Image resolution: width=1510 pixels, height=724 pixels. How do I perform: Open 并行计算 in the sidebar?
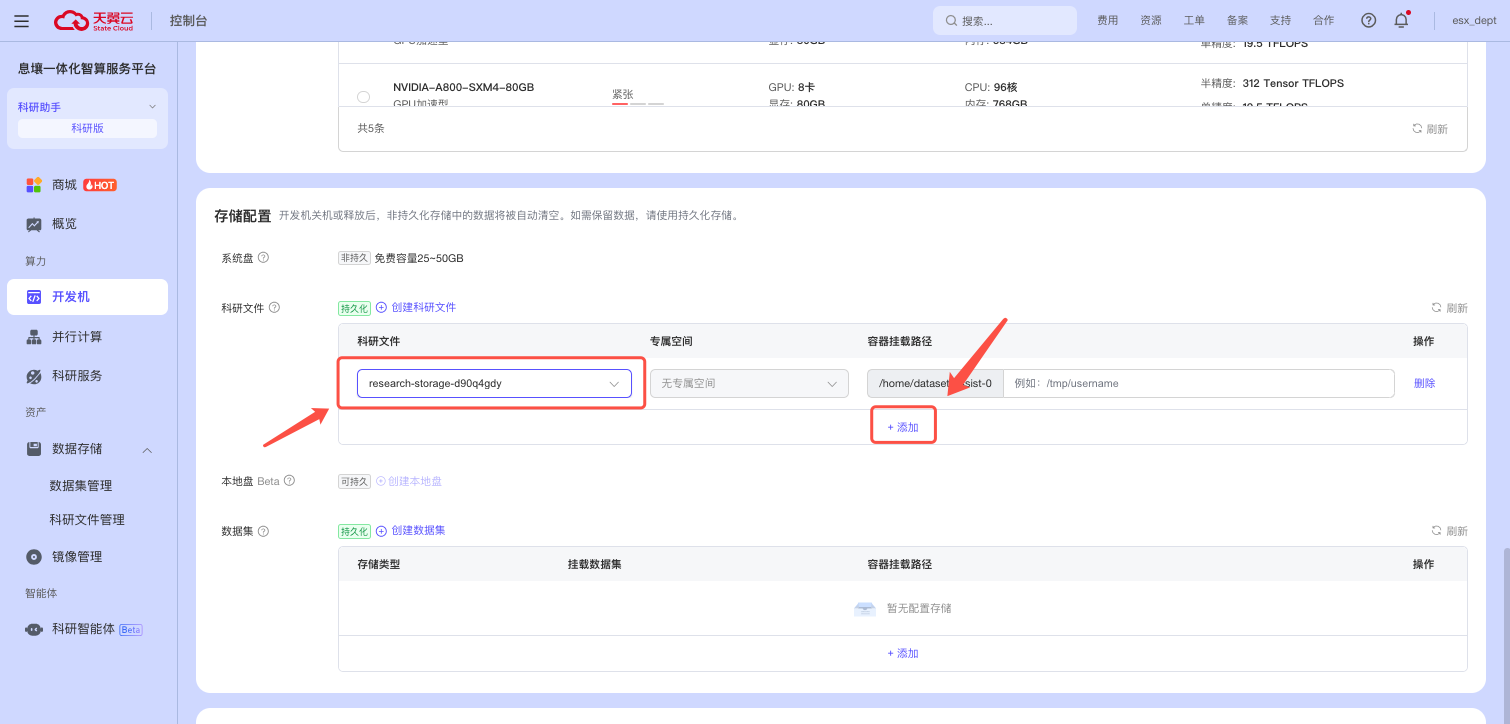pos(77,337)
